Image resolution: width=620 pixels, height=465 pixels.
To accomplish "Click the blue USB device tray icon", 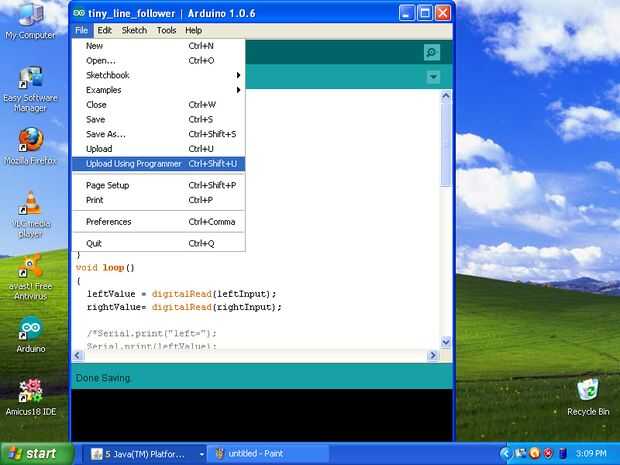I will (x=563, y=453).
